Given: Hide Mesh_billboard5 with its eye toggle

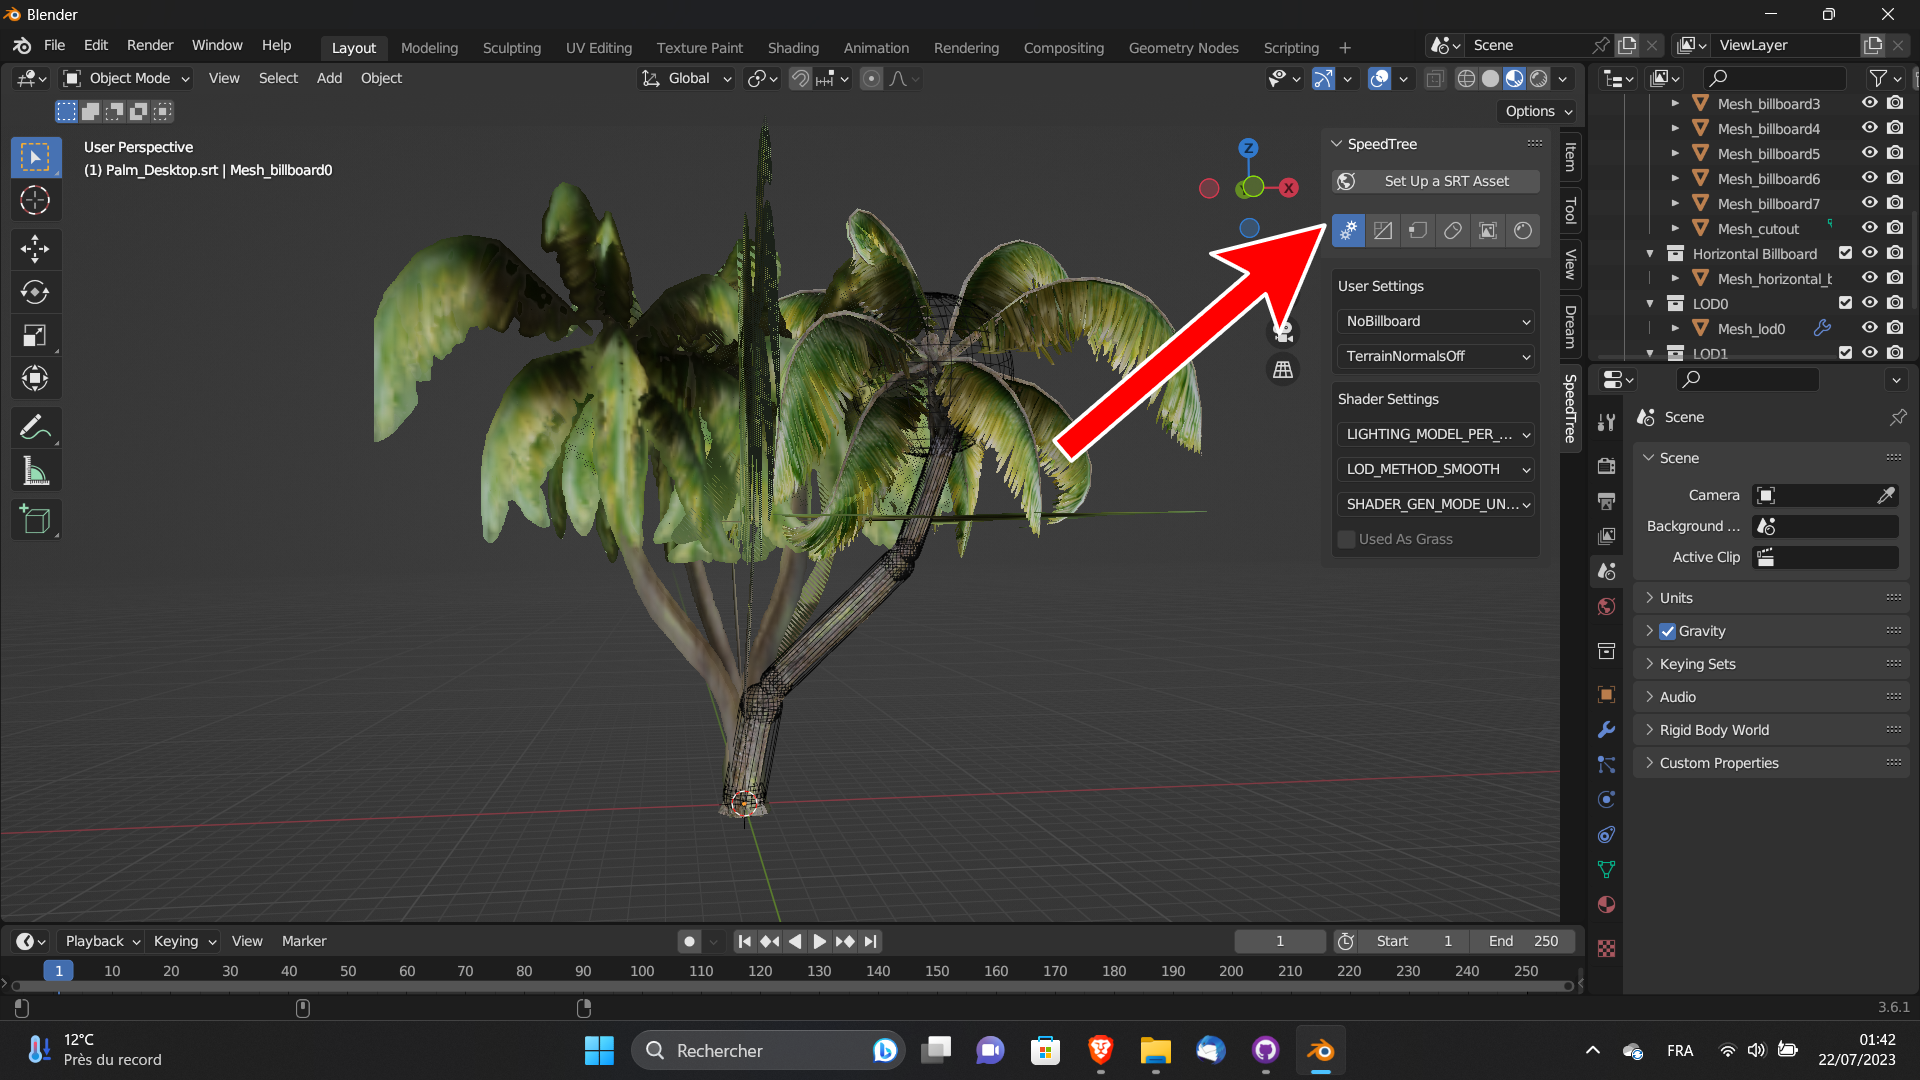Looking at the screenshot, I should click(x=1869, y=153).
